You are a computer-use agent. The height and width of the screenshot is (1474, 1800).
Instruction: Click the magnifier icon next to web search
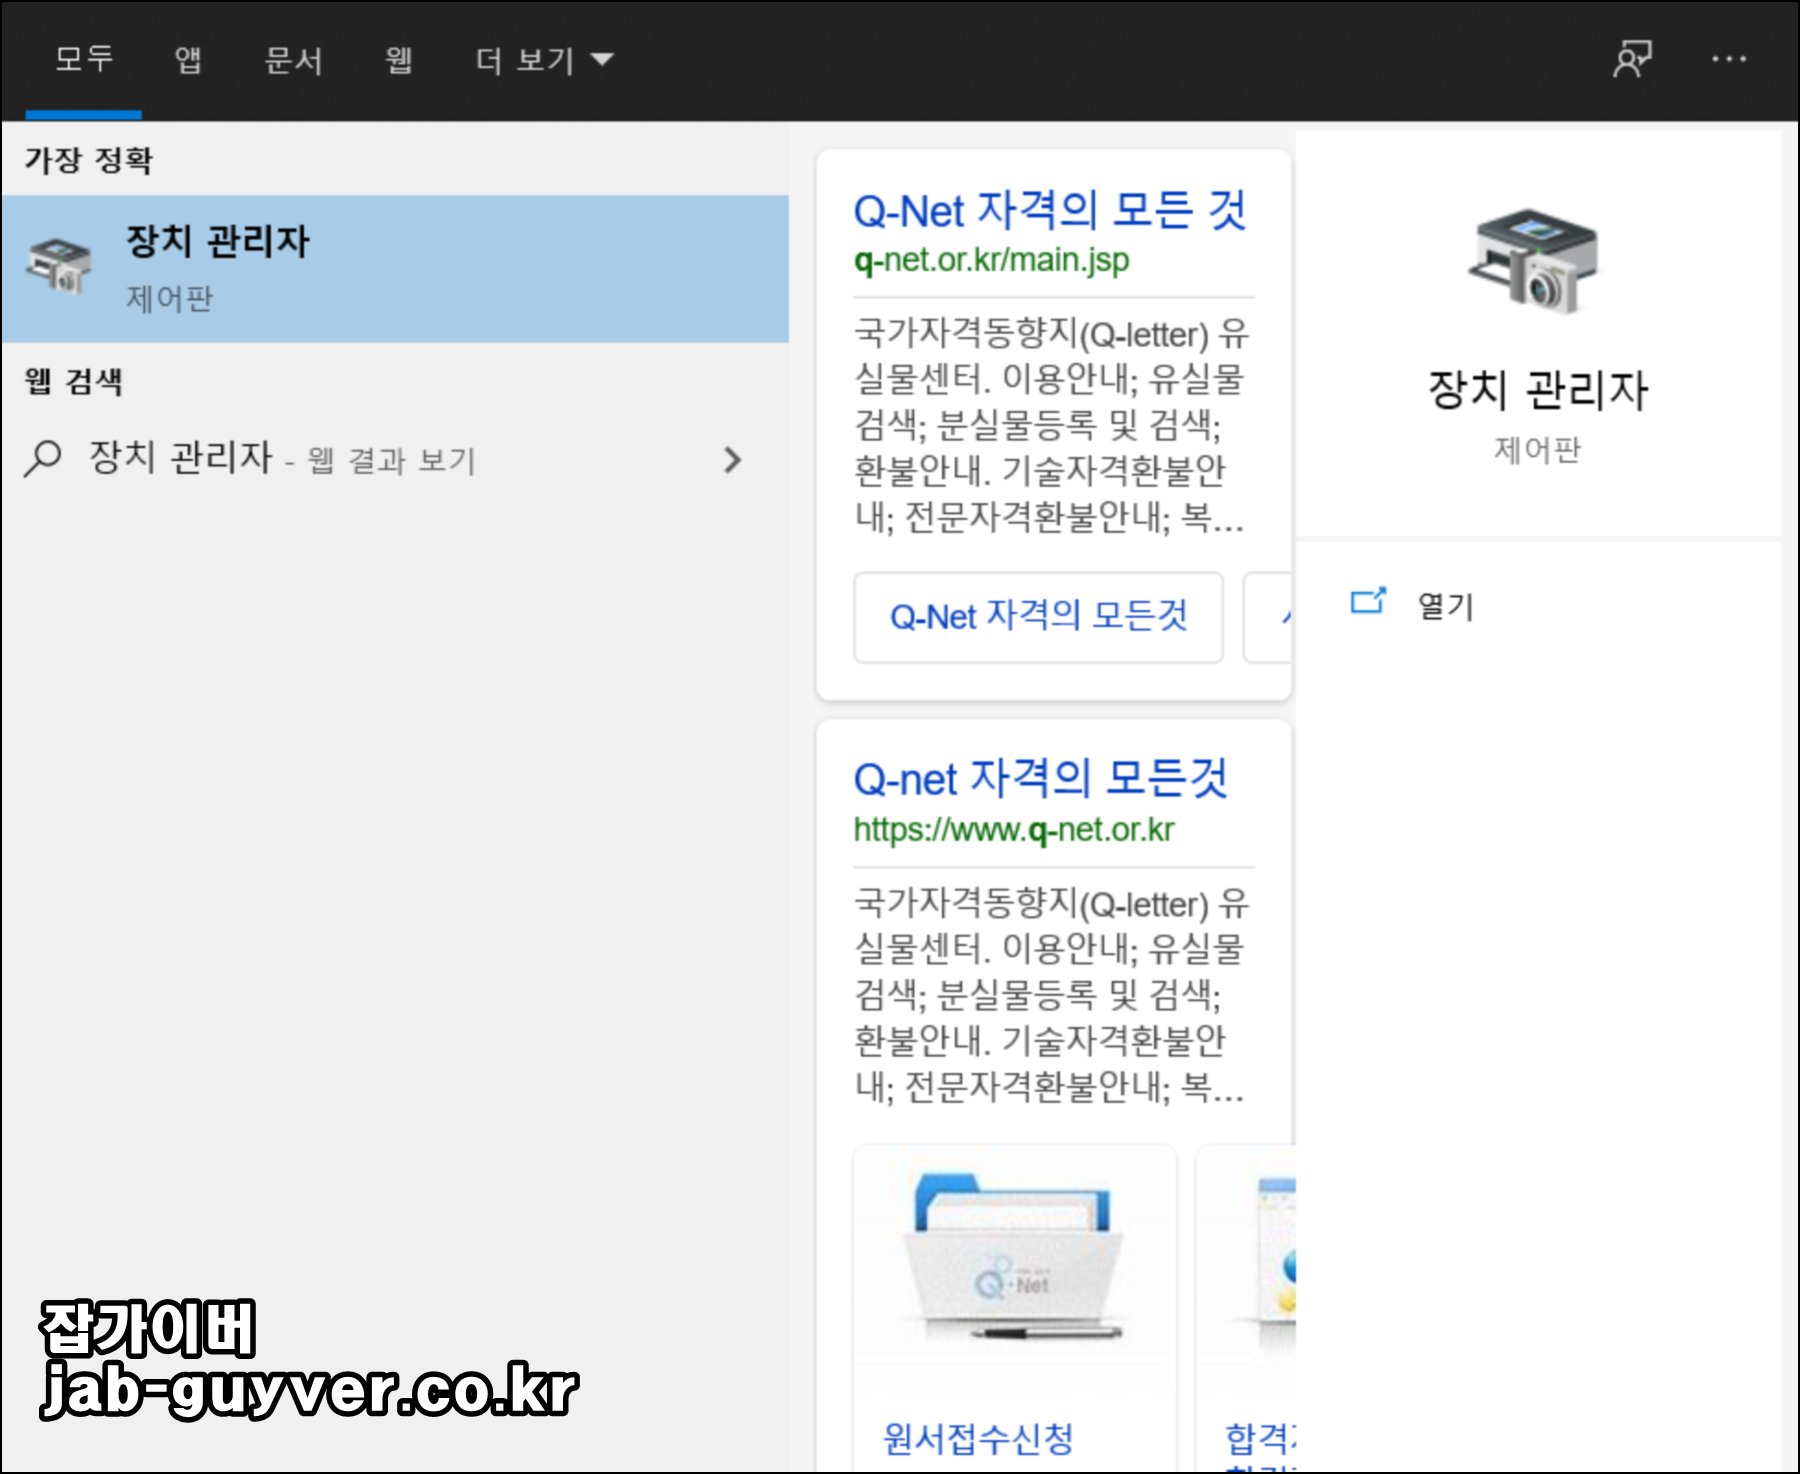coord(43,459)
